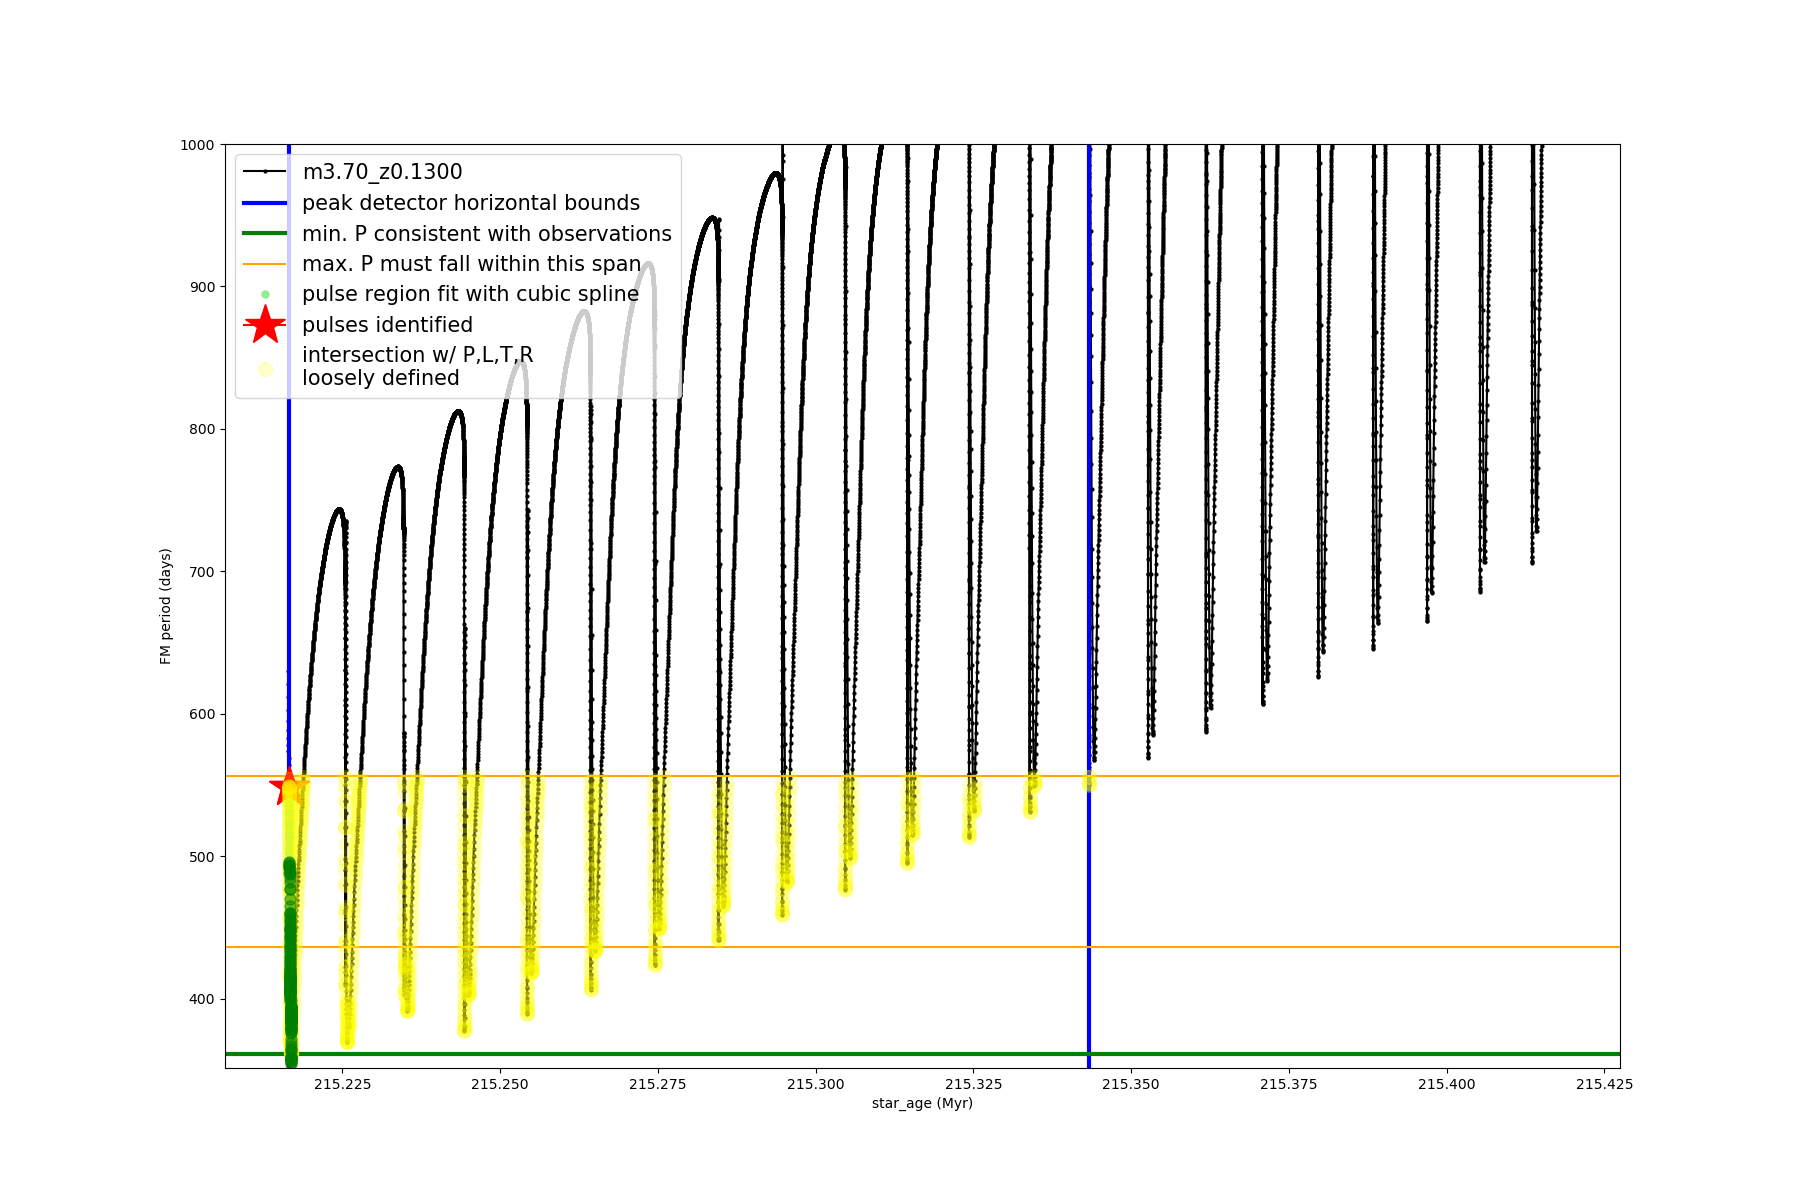
Task: Select 'min. P consistent with observations' legend text
Action: 487,233
